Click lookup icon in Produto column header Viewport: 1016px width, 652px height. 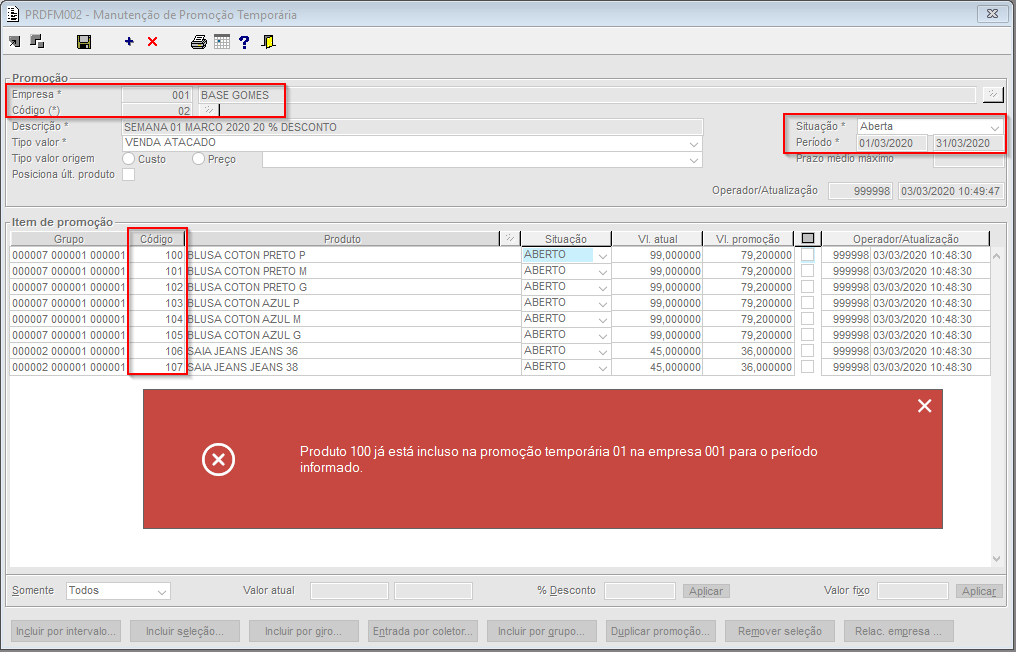click(x=510, y=239)
